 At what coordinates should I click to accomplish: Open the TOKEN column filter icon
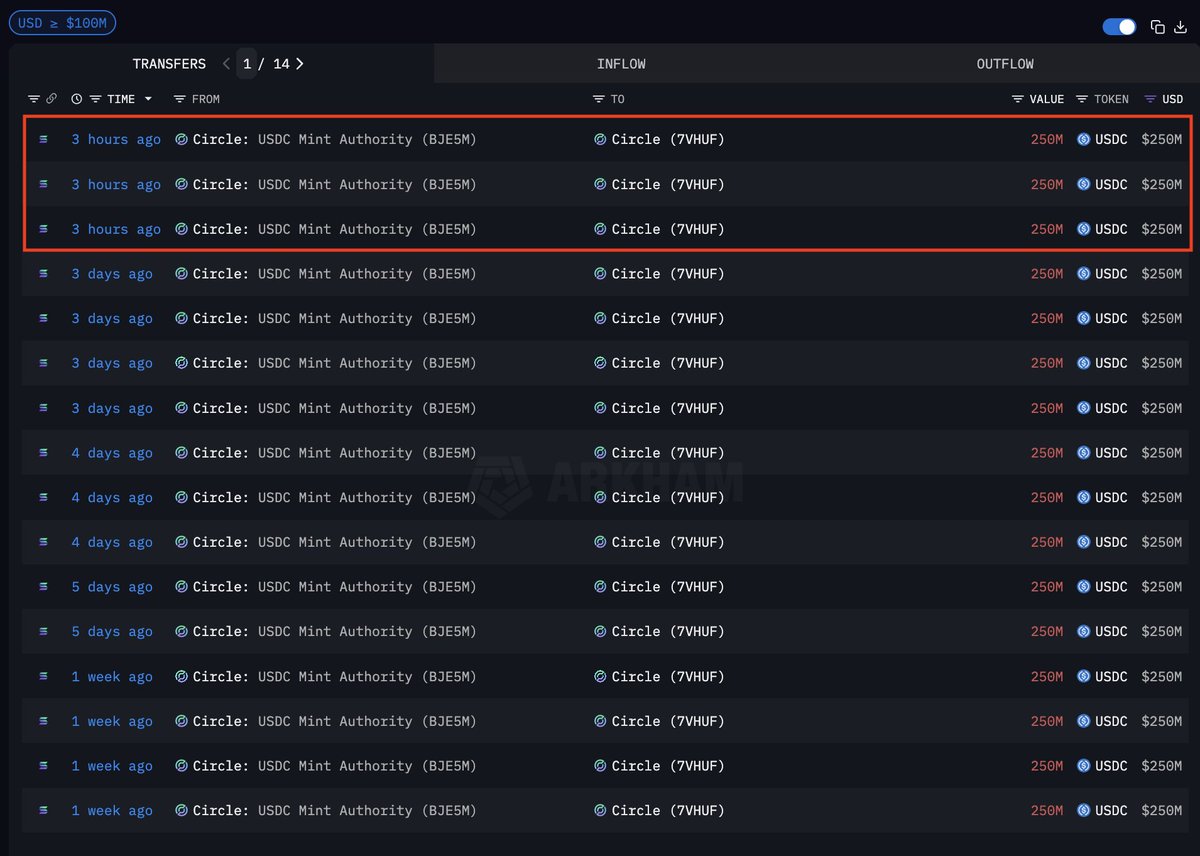point(1082,99)
